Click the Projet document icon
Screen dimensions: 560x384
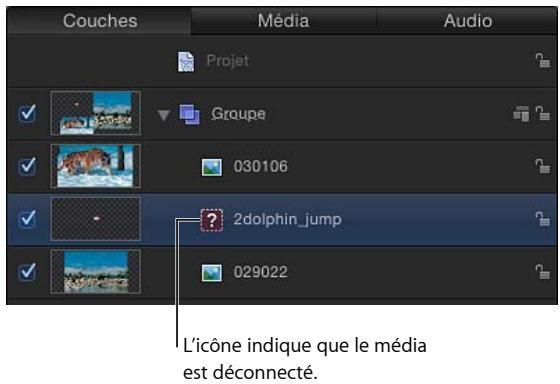[186, 61]
